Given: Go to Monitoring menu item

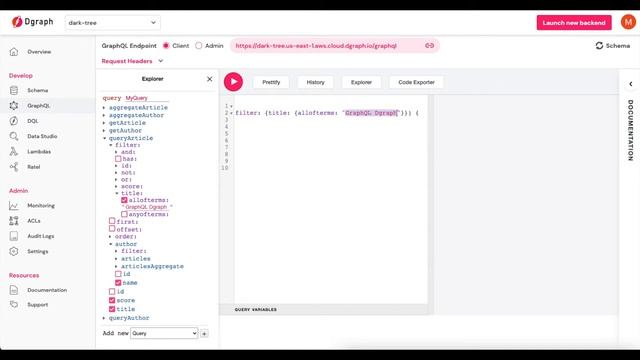Looking at the screenshot, I should point(41,206).
